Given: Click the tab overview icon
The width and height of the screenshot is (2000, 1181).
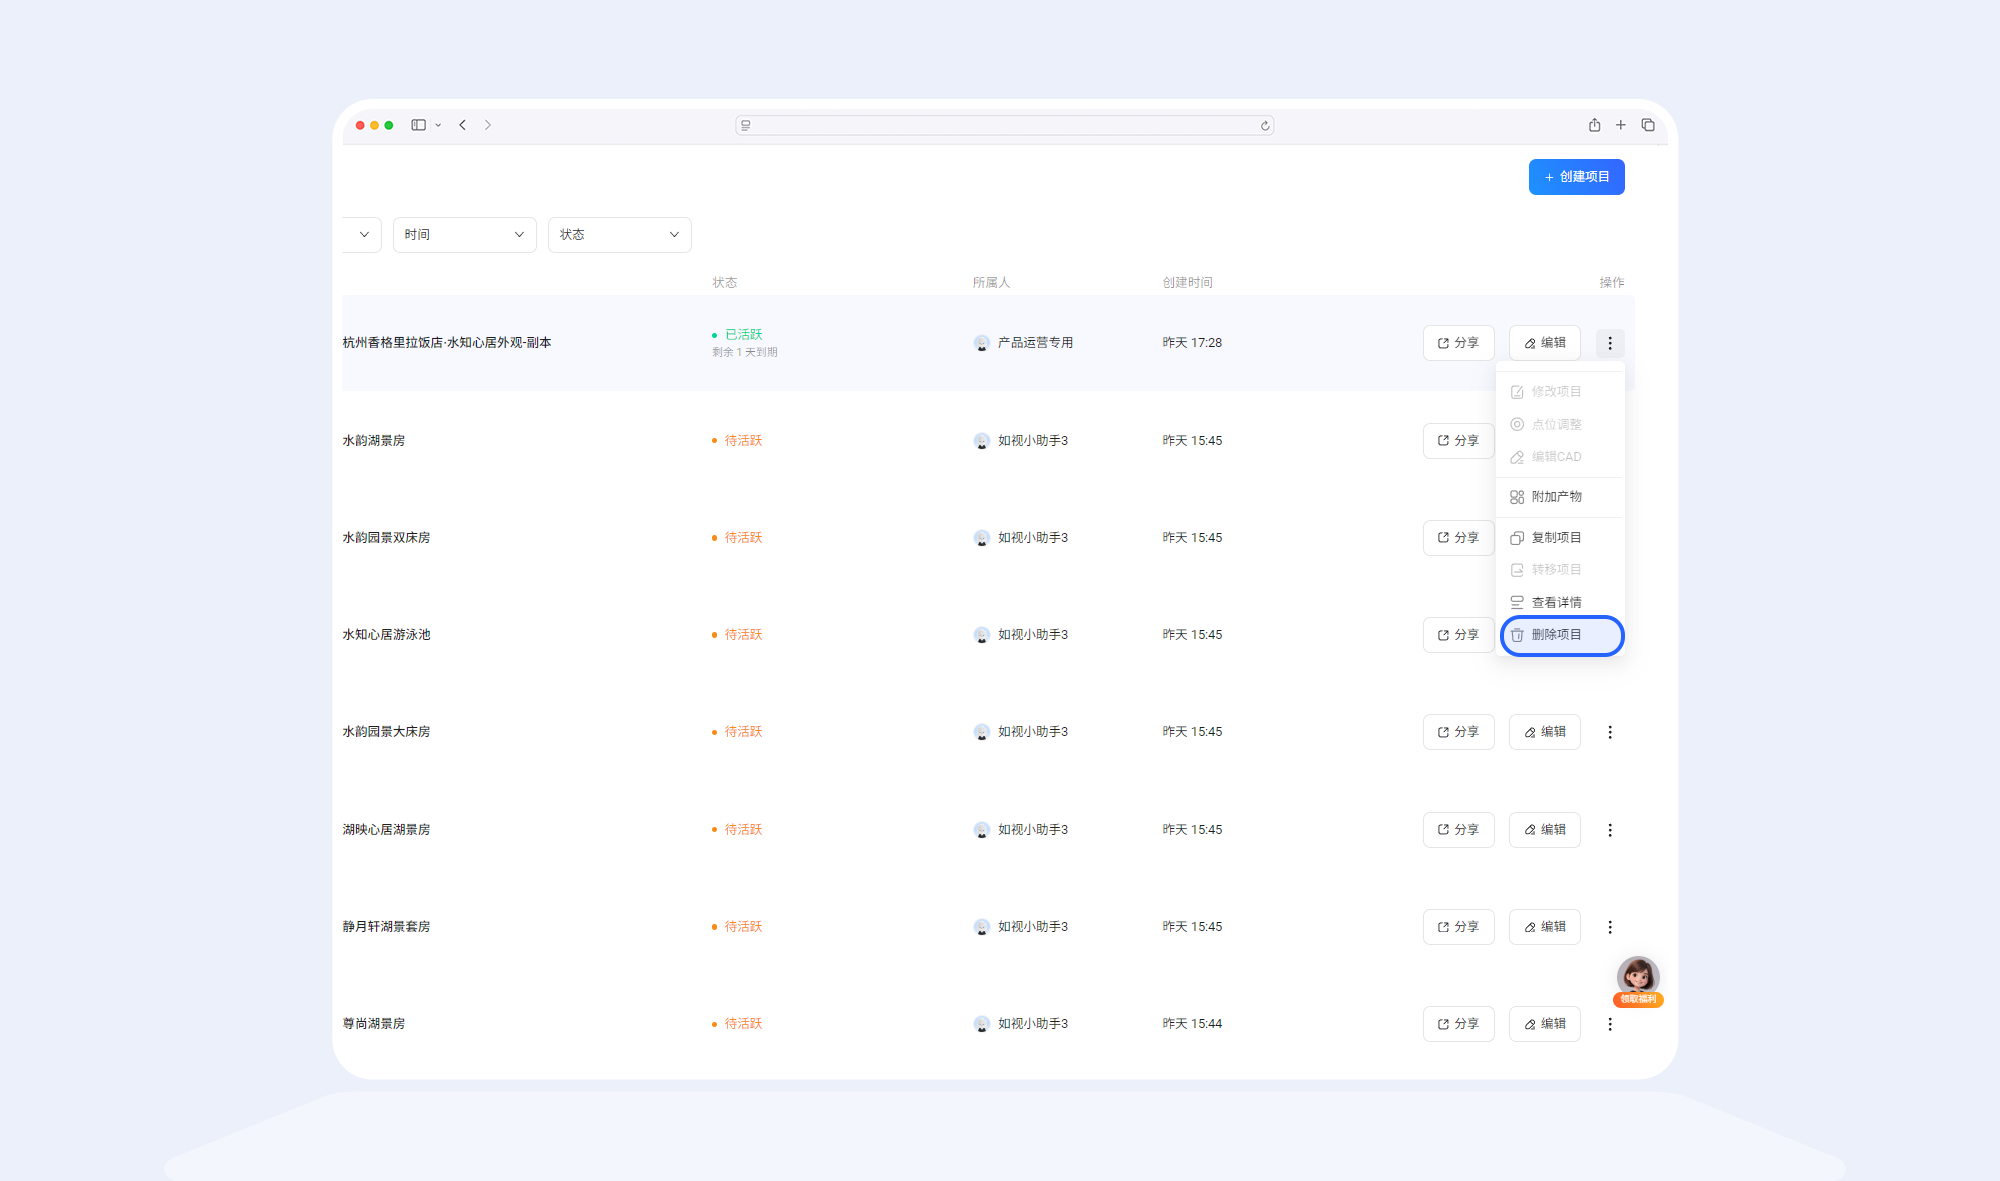Looking at the screenshot, I should [x=1648, y=125].
